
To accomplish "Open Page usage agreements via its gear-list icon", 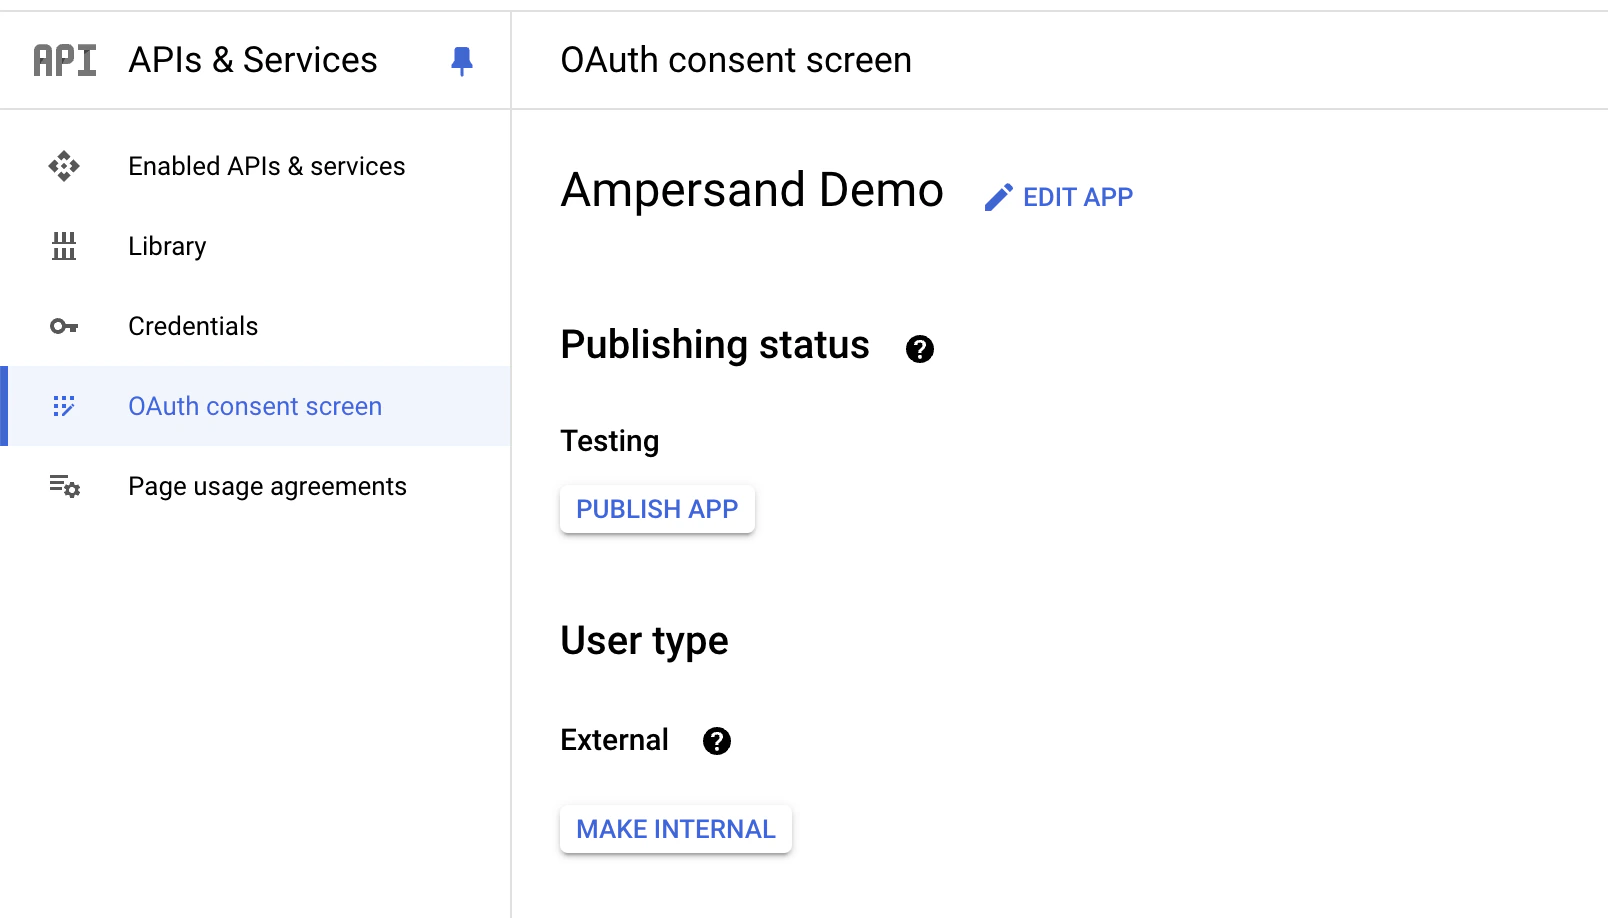I will pyautogui.click(x=63, y=486).
